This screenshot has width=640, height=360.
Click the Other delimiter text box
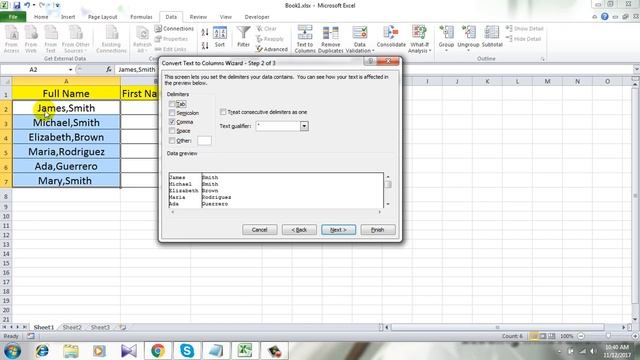pyautogui.click(x=204, y=140)
